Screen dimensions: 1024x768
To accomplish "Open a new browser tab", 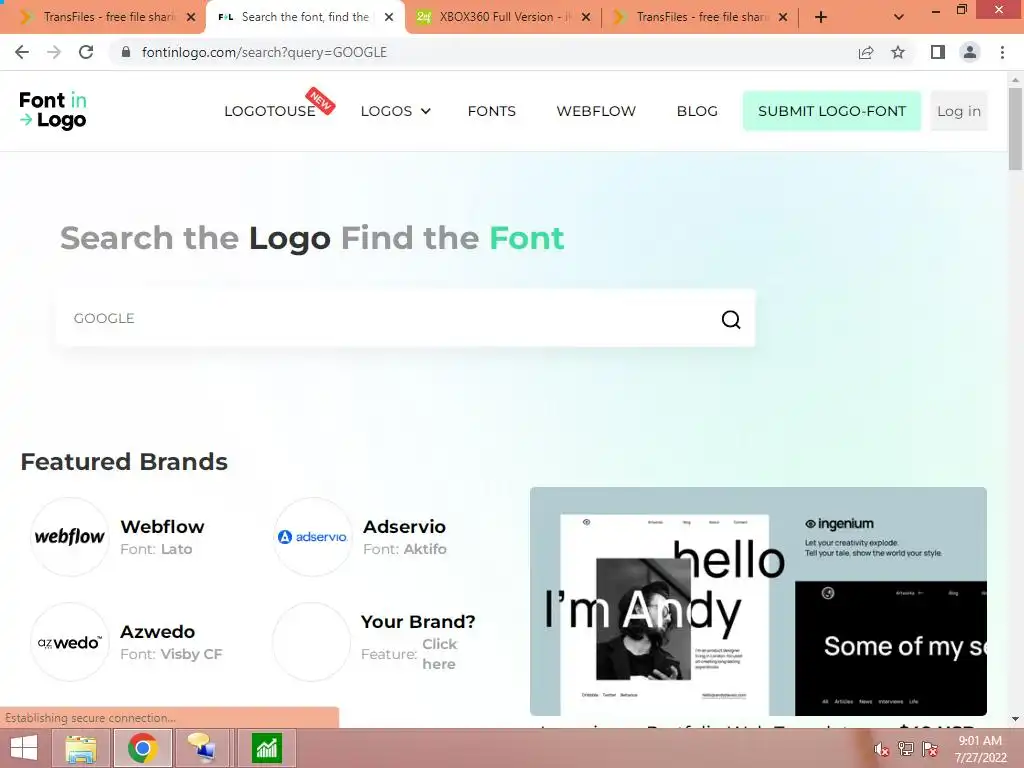I will point(821,17).
